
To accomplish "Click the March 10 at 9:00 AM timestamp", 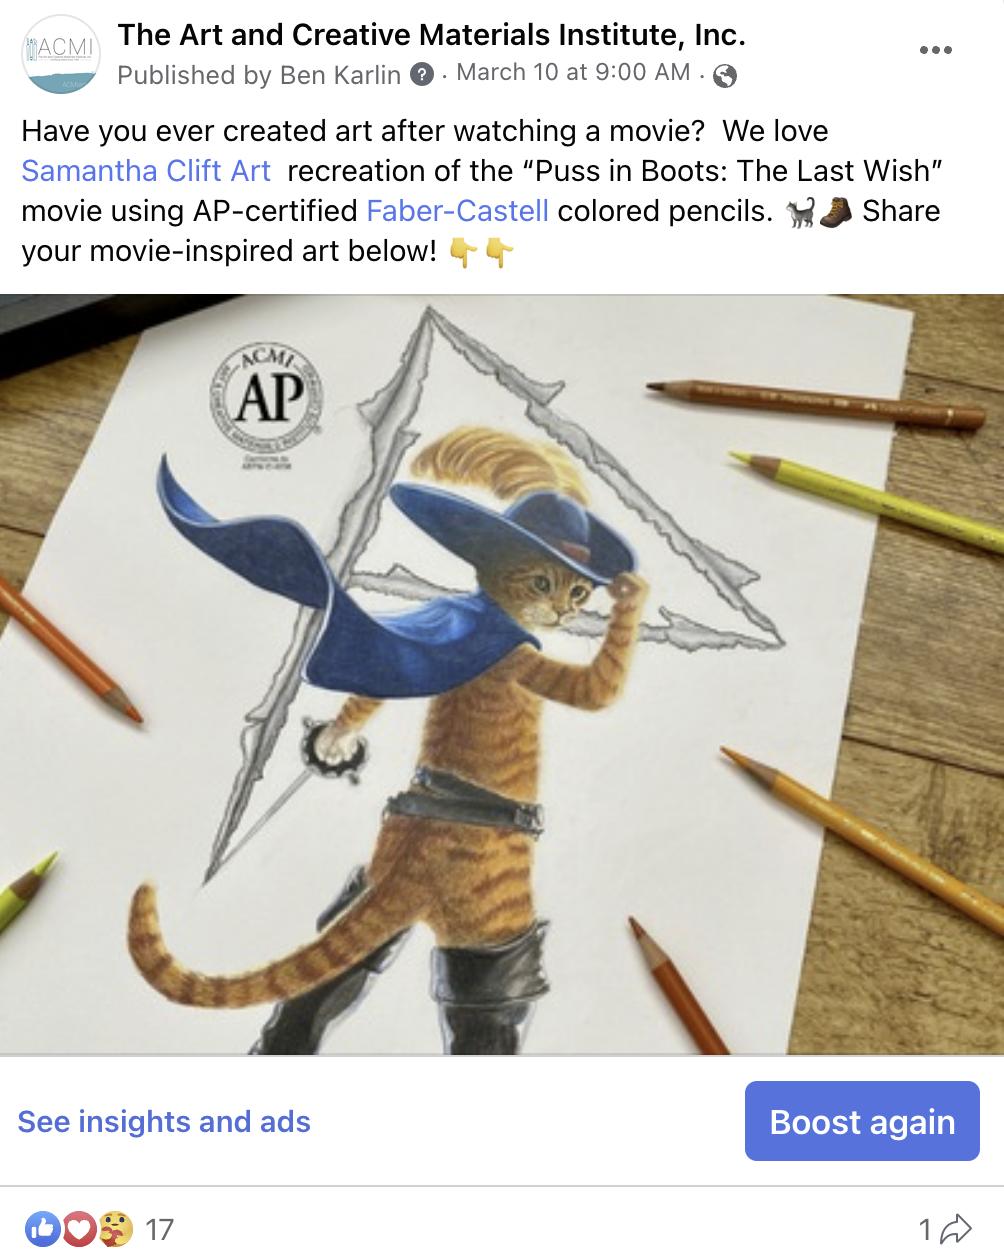I will click(573, 72).
